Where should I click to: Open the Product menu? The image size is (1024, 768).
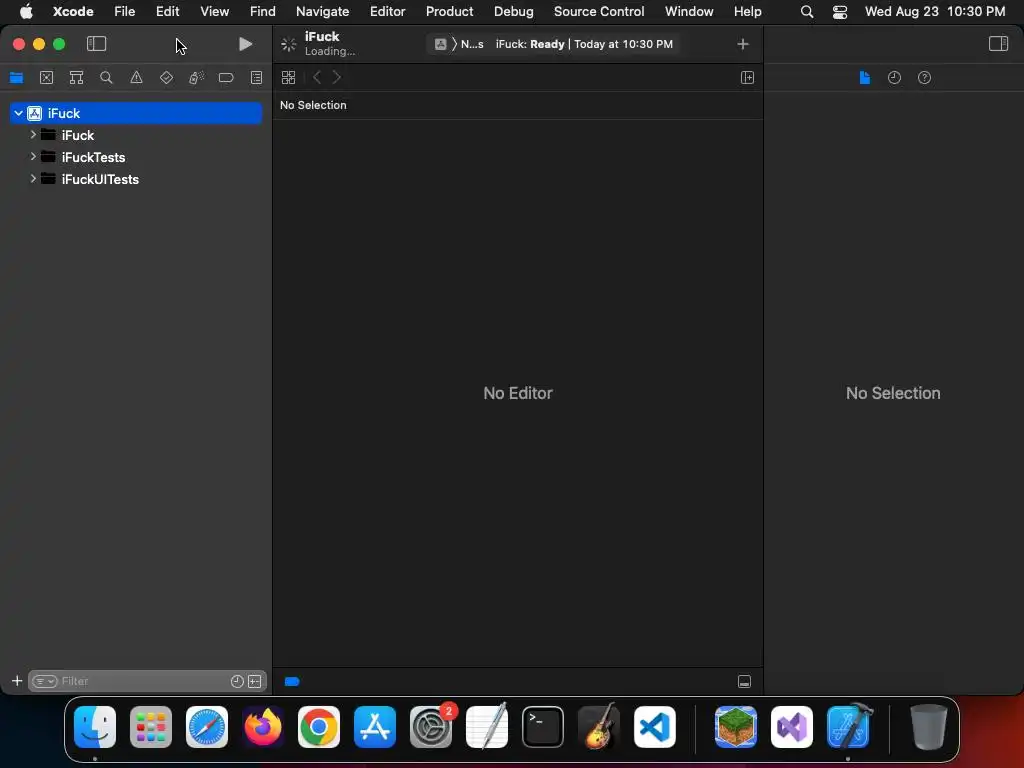[449, 11]
